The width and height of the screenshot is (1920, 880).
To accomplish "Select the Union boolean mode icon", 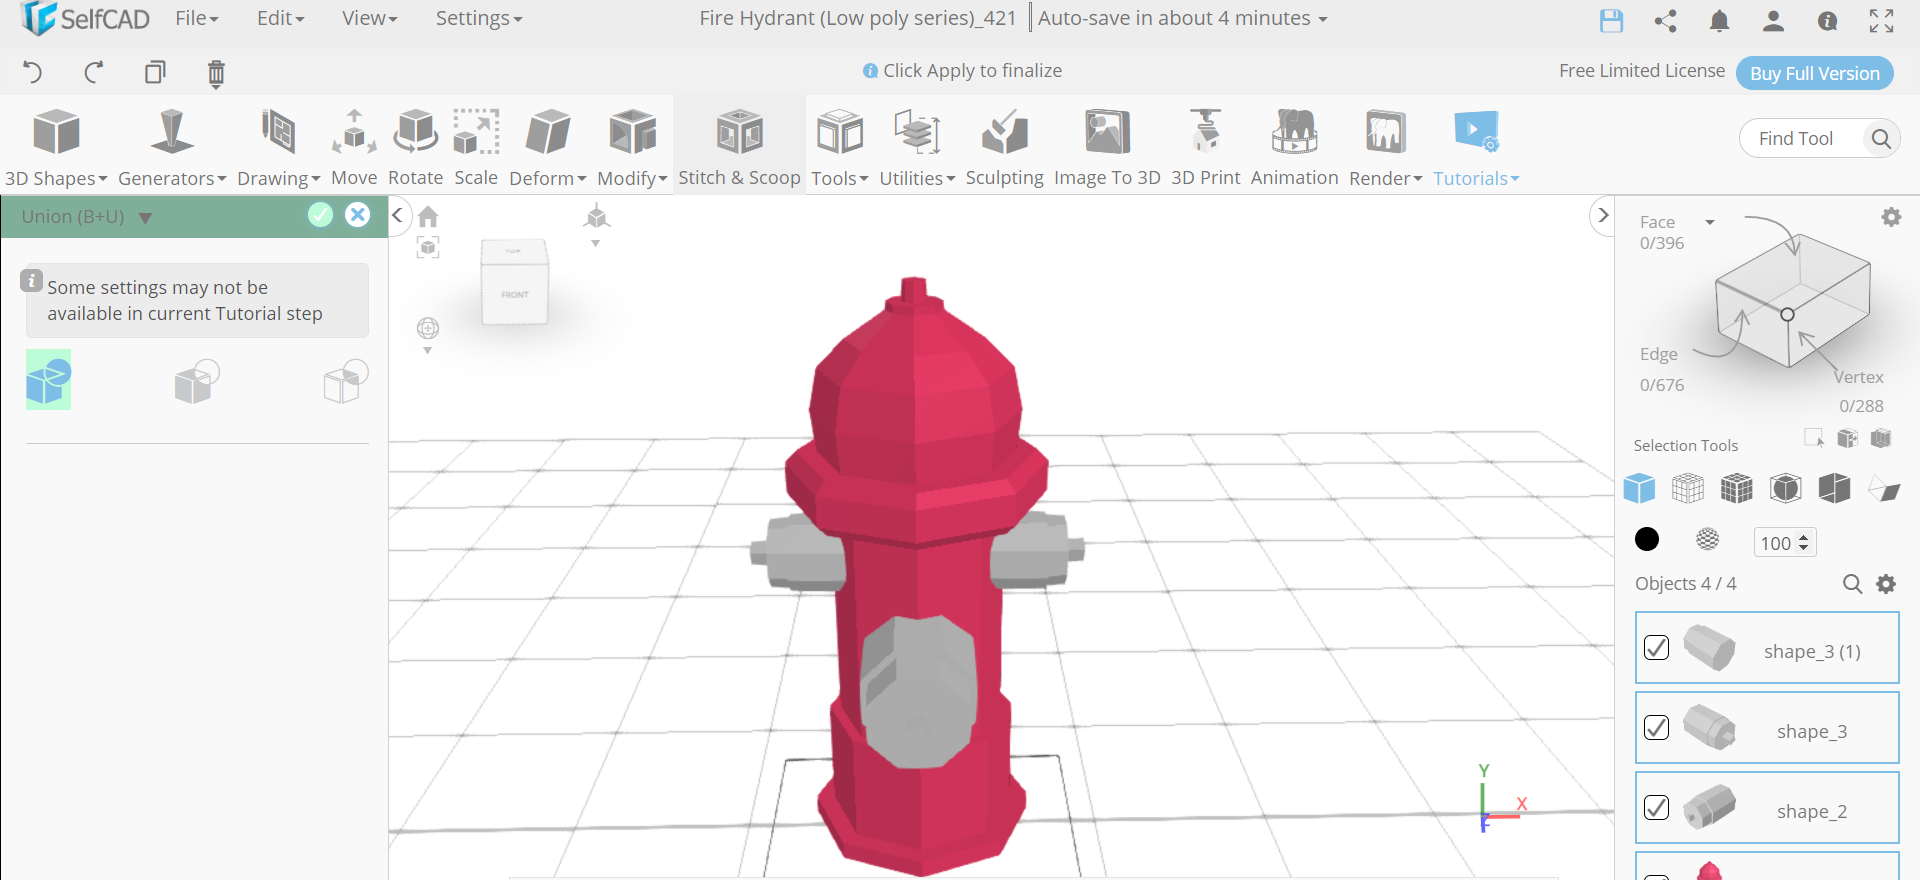I will click(x=48, y=380).
